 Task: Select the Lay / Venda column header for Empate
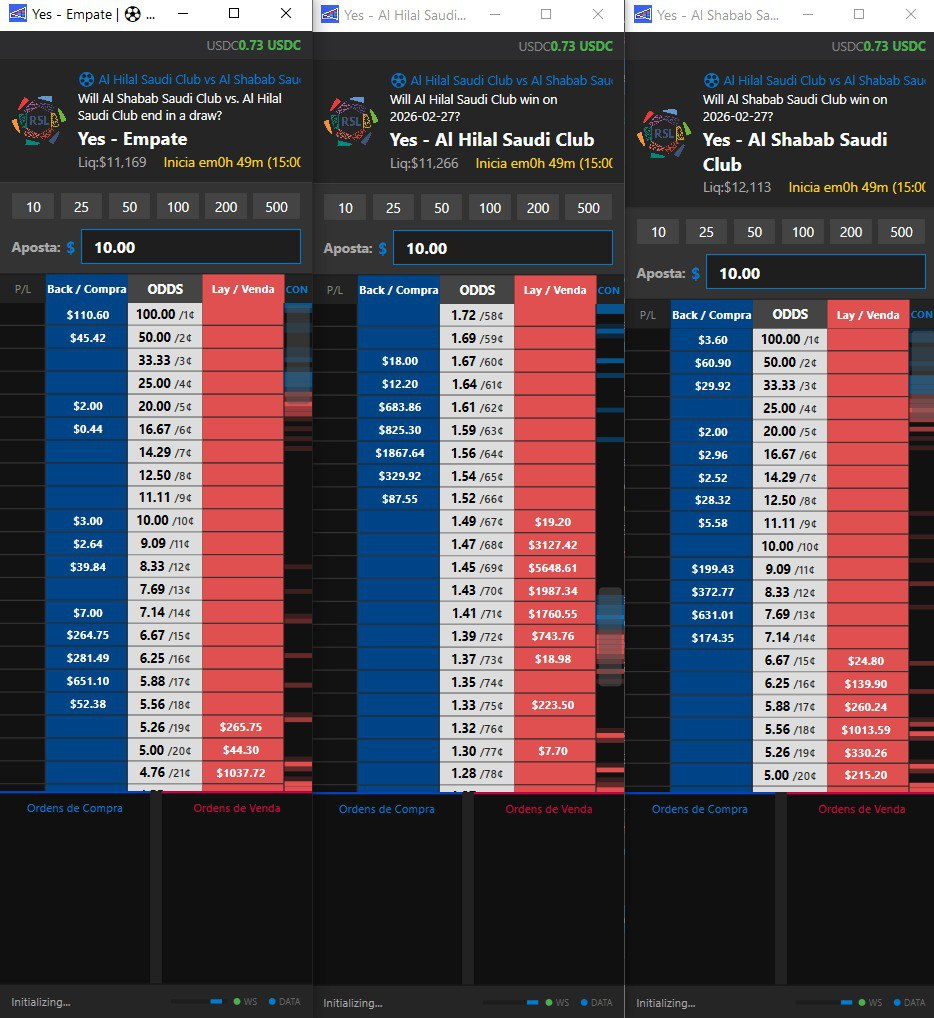[x=243, y=289]
